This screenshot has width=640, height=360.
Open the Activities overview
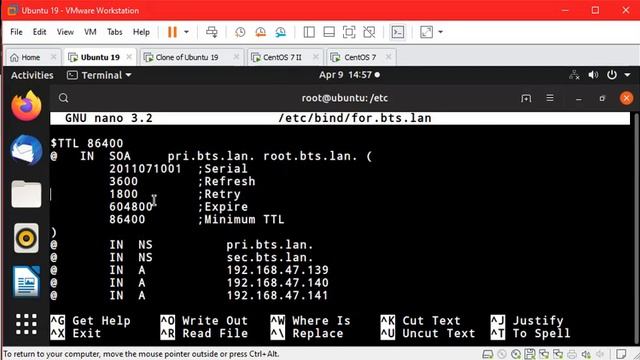point(32,75)
